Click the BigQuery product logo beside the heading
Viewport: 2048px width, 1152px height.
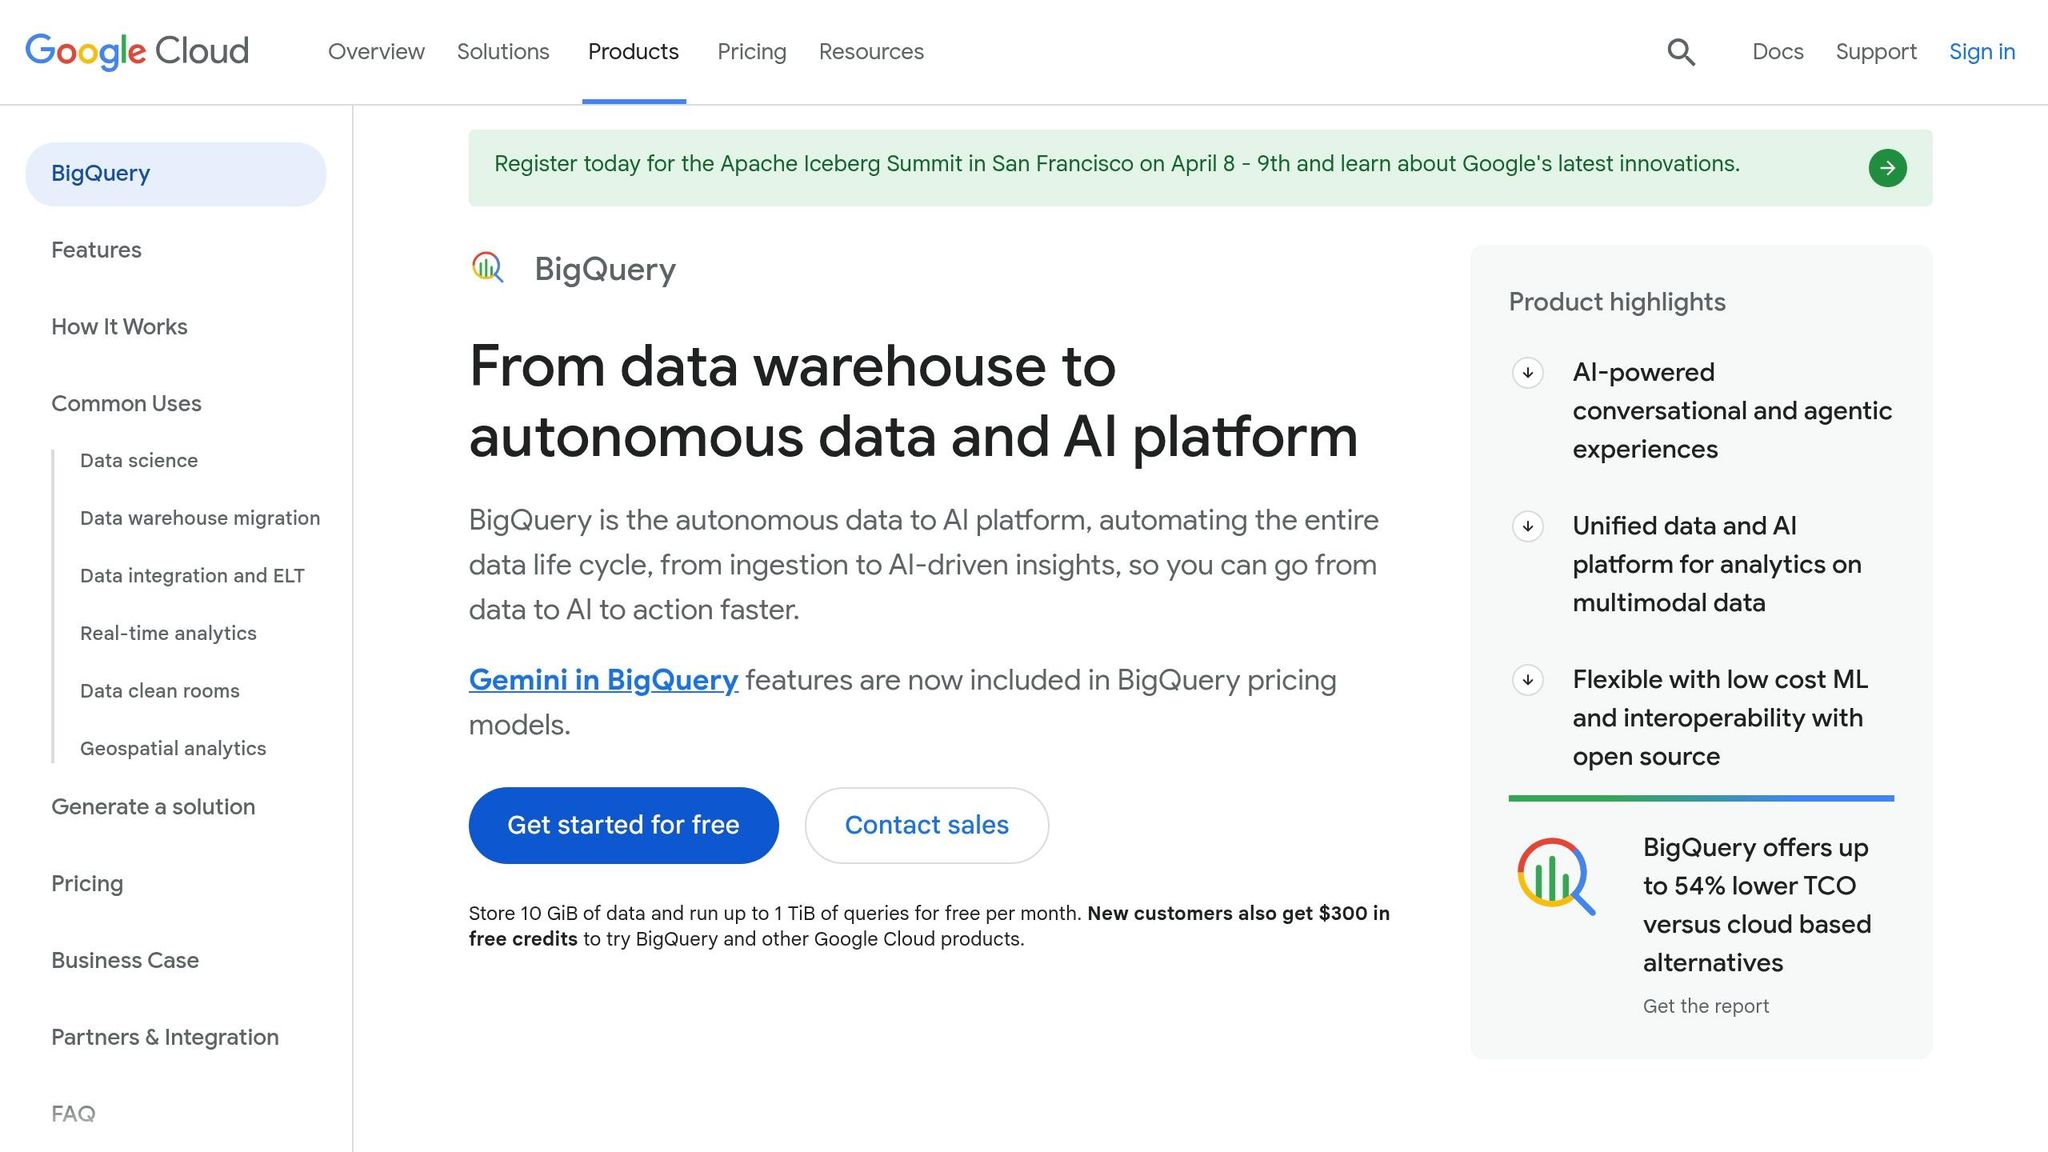tap(487, 267)
